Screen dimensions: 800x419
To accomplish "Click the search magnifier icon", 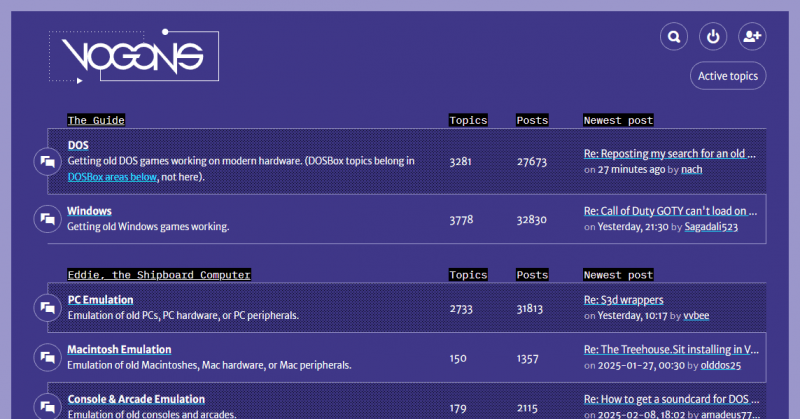I will (674, 37).
